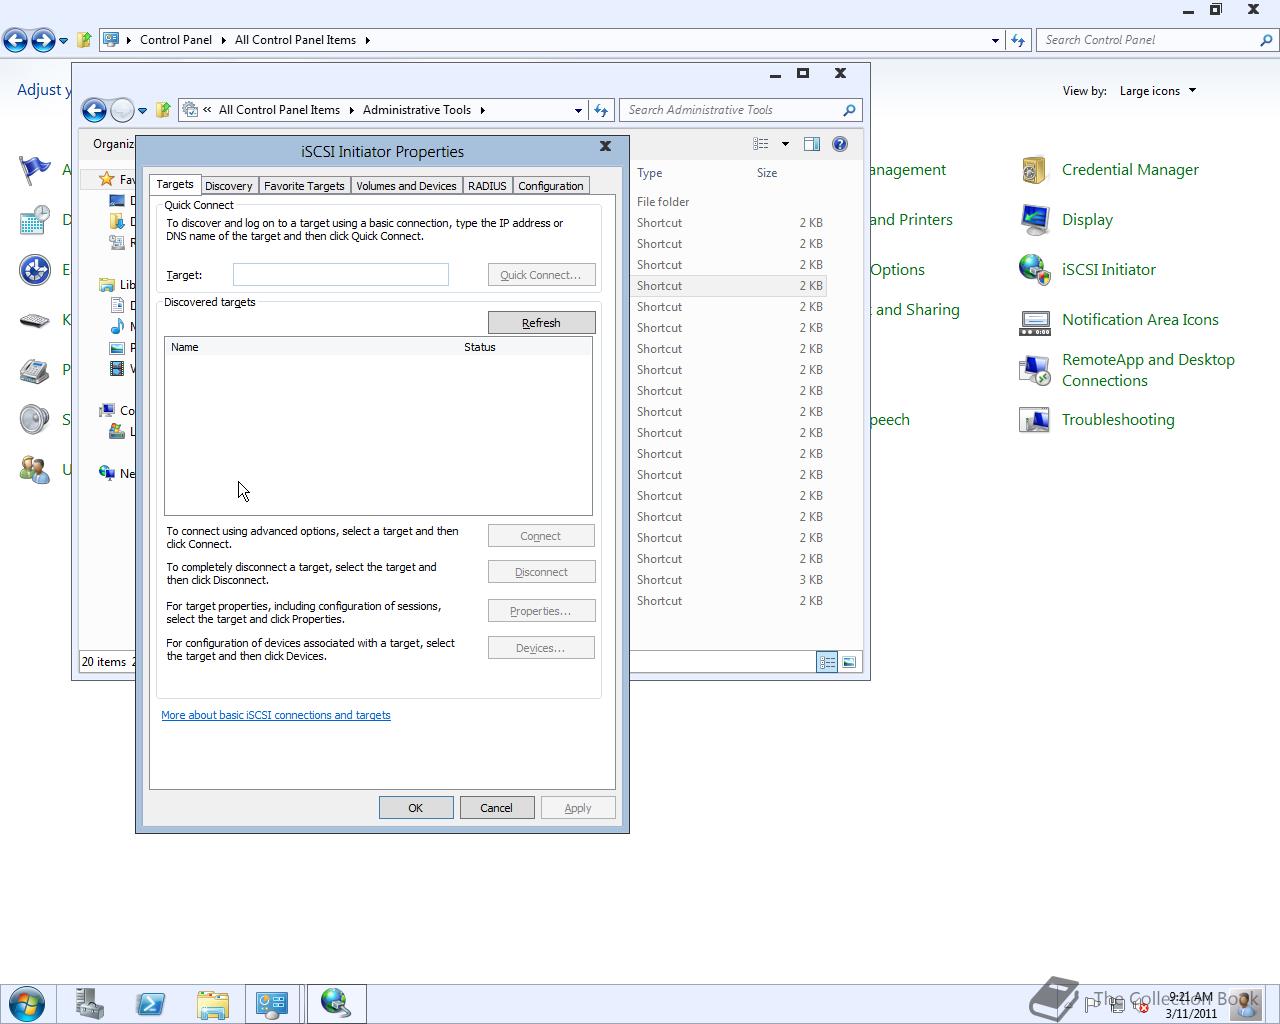This screenshot has width=1280, height=1024.
Task: Refresh the Administrative Tools address bar
Action: tap(601, 110)
